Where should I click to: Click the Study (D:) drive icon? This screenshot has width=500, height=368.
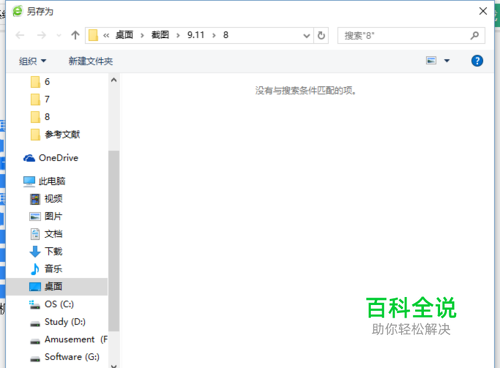pyautogui.click(x=35, y=324)
